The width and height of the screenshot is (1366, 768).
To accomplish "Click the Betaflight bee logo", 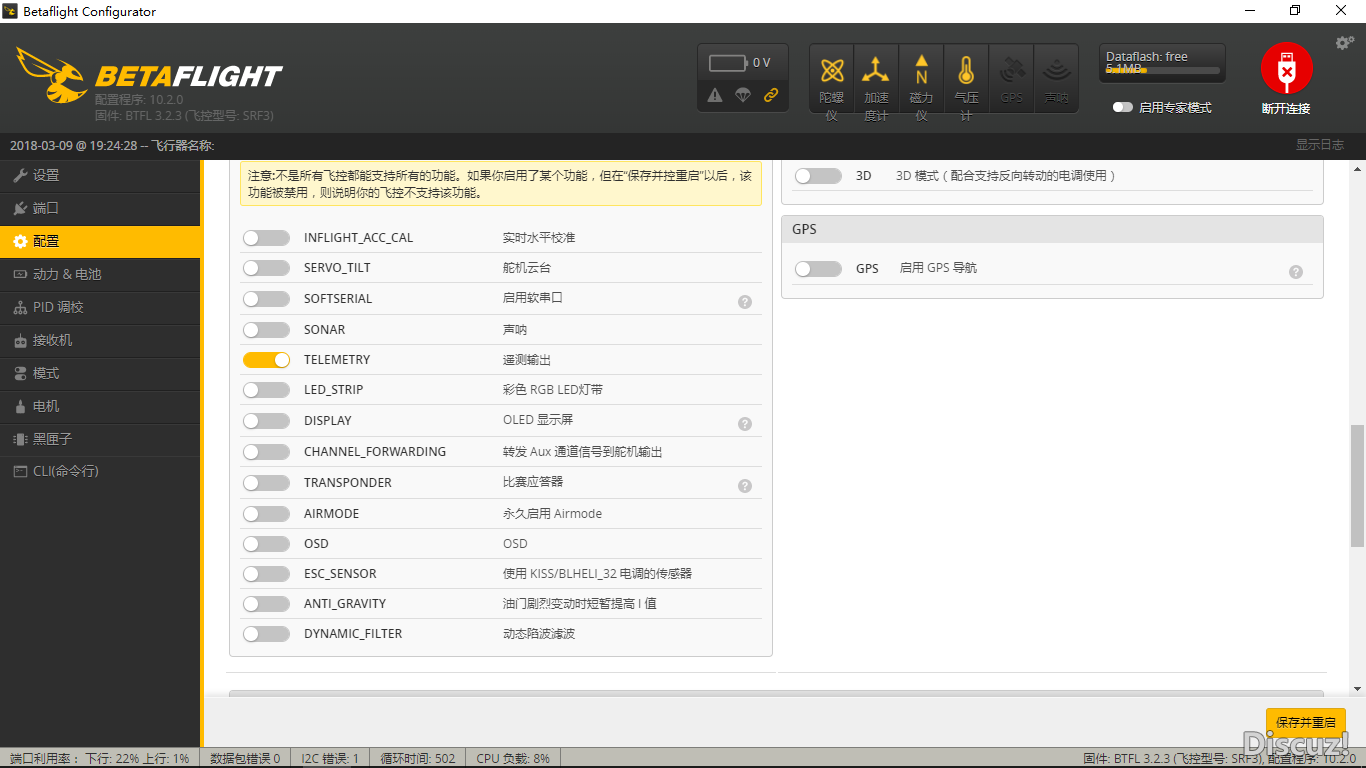I will click(50, 75).
